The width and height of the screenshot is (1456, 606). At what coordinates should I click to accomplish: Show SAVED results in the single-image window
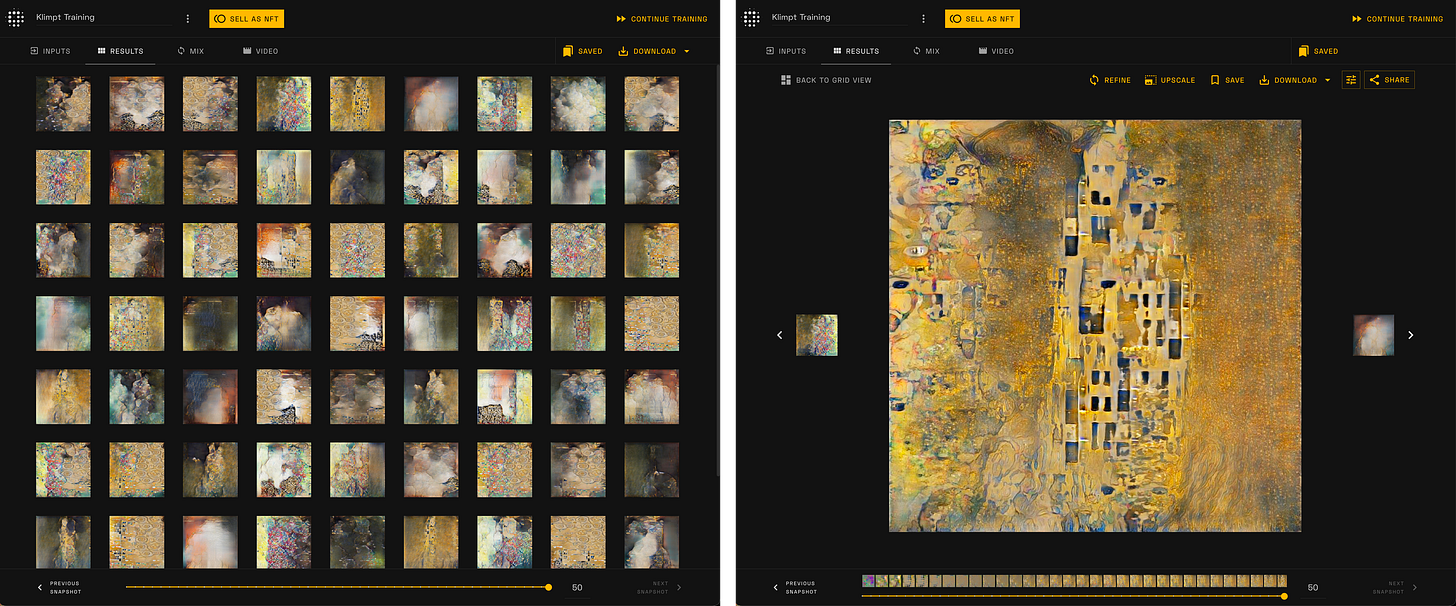pyautogui.click(x=1319, y=51)
